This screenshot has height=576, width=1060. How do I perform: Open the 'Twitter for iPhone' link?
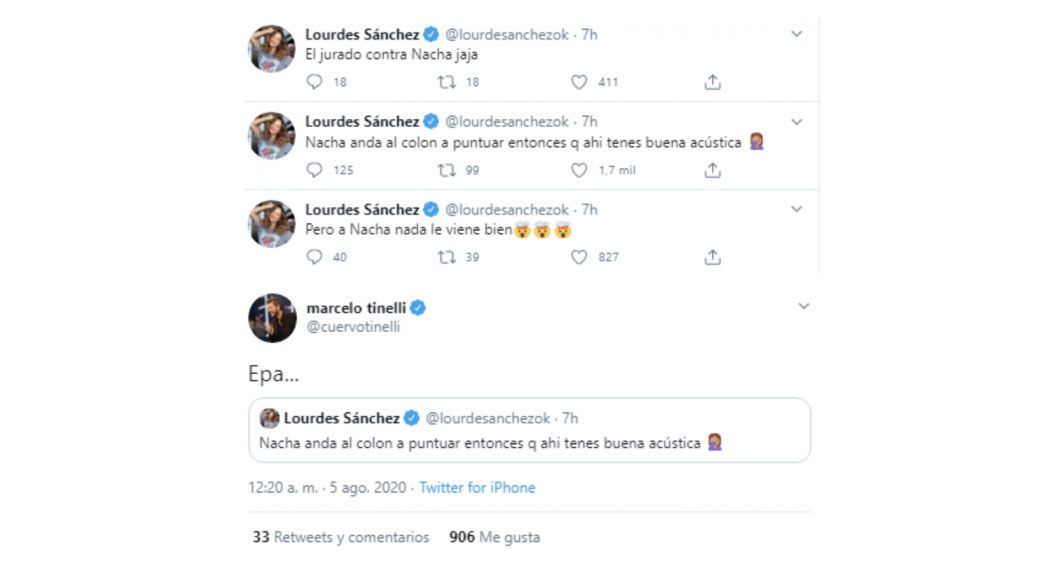[477, 488]
